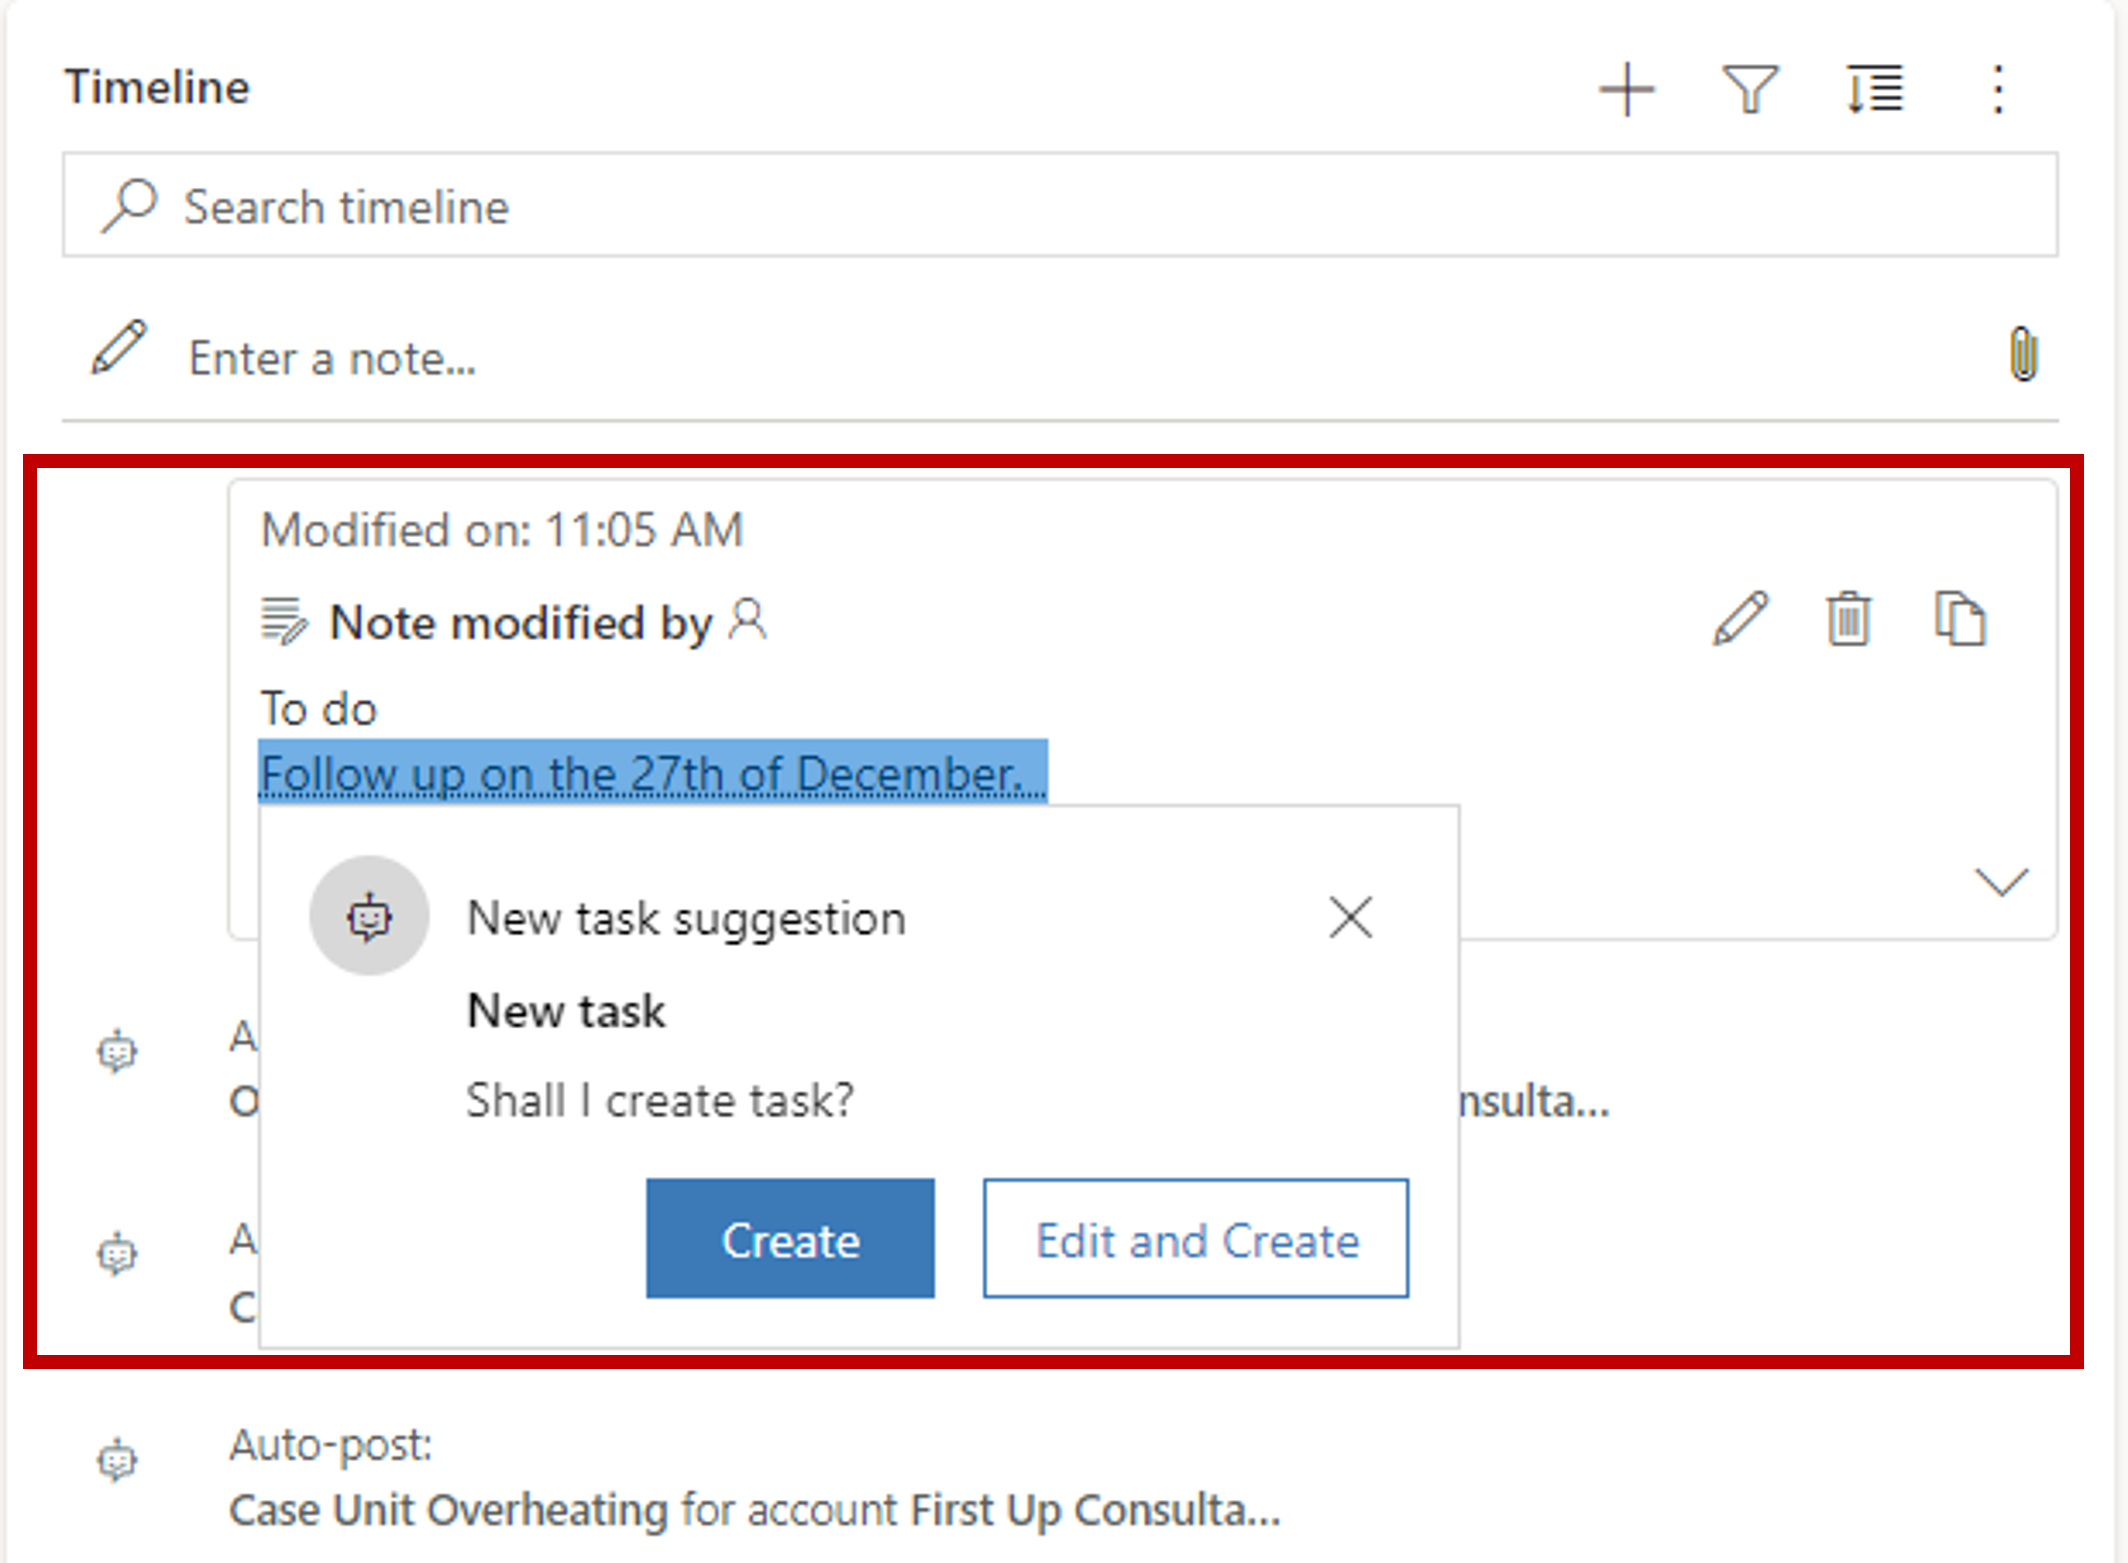The image size is (2128, 1563).
Task: Collapse the note with chevron arrow
Action: 2001,881
